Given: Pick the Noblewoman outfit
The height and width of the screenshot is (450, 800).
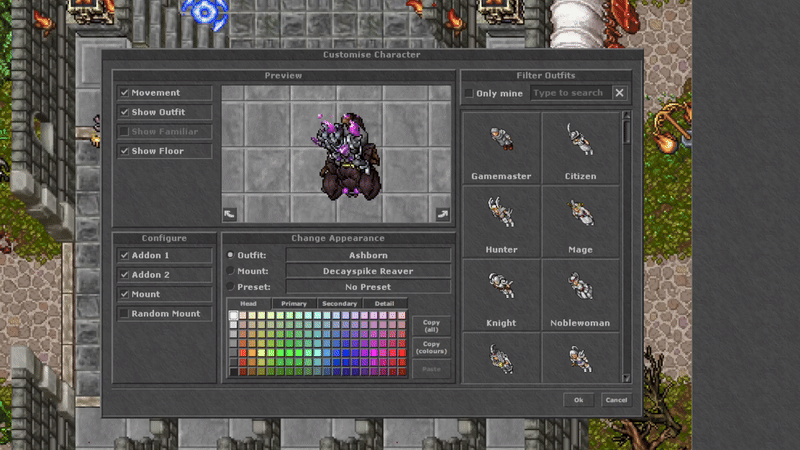Looking at the screenshot, I should 580,295.
